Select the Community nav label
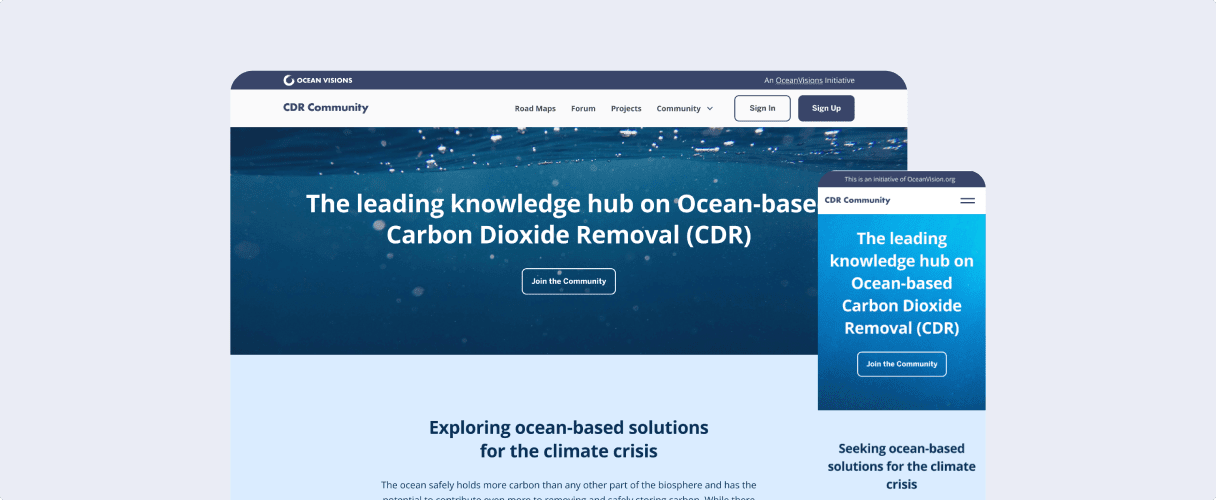Screen dimensions: 1216x500 [x=678, y=109]
